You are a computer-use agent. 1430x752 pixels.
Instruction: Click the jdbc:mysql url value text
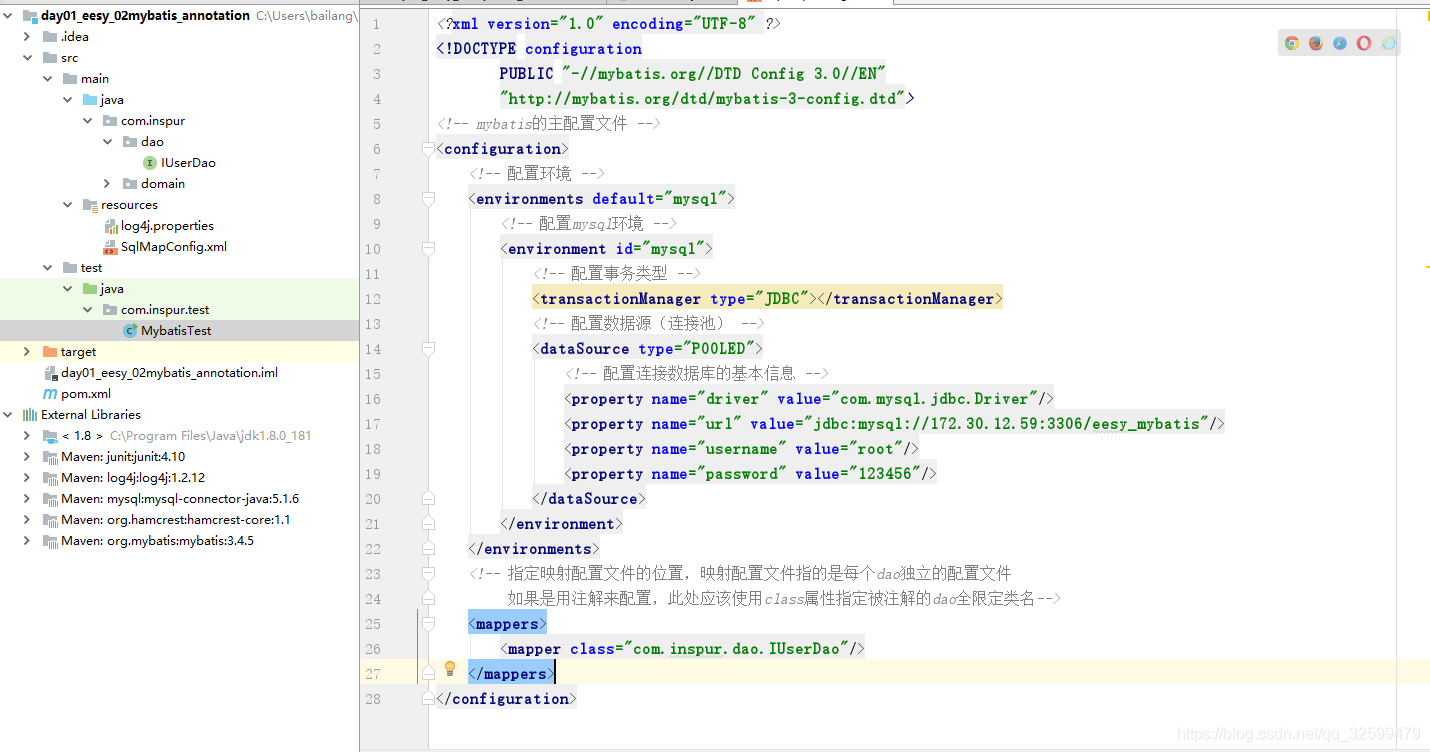tap(1007, 424)
